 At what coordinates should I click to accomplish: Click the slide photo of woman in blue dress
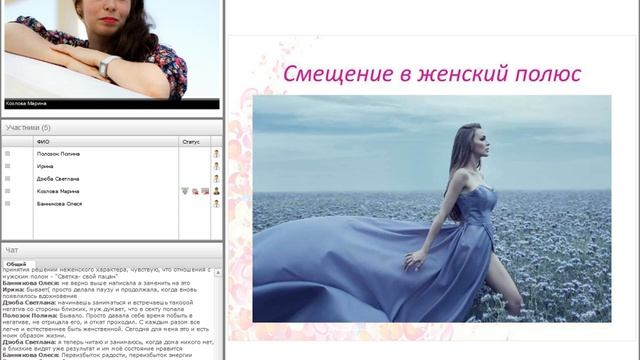(432, 209)
